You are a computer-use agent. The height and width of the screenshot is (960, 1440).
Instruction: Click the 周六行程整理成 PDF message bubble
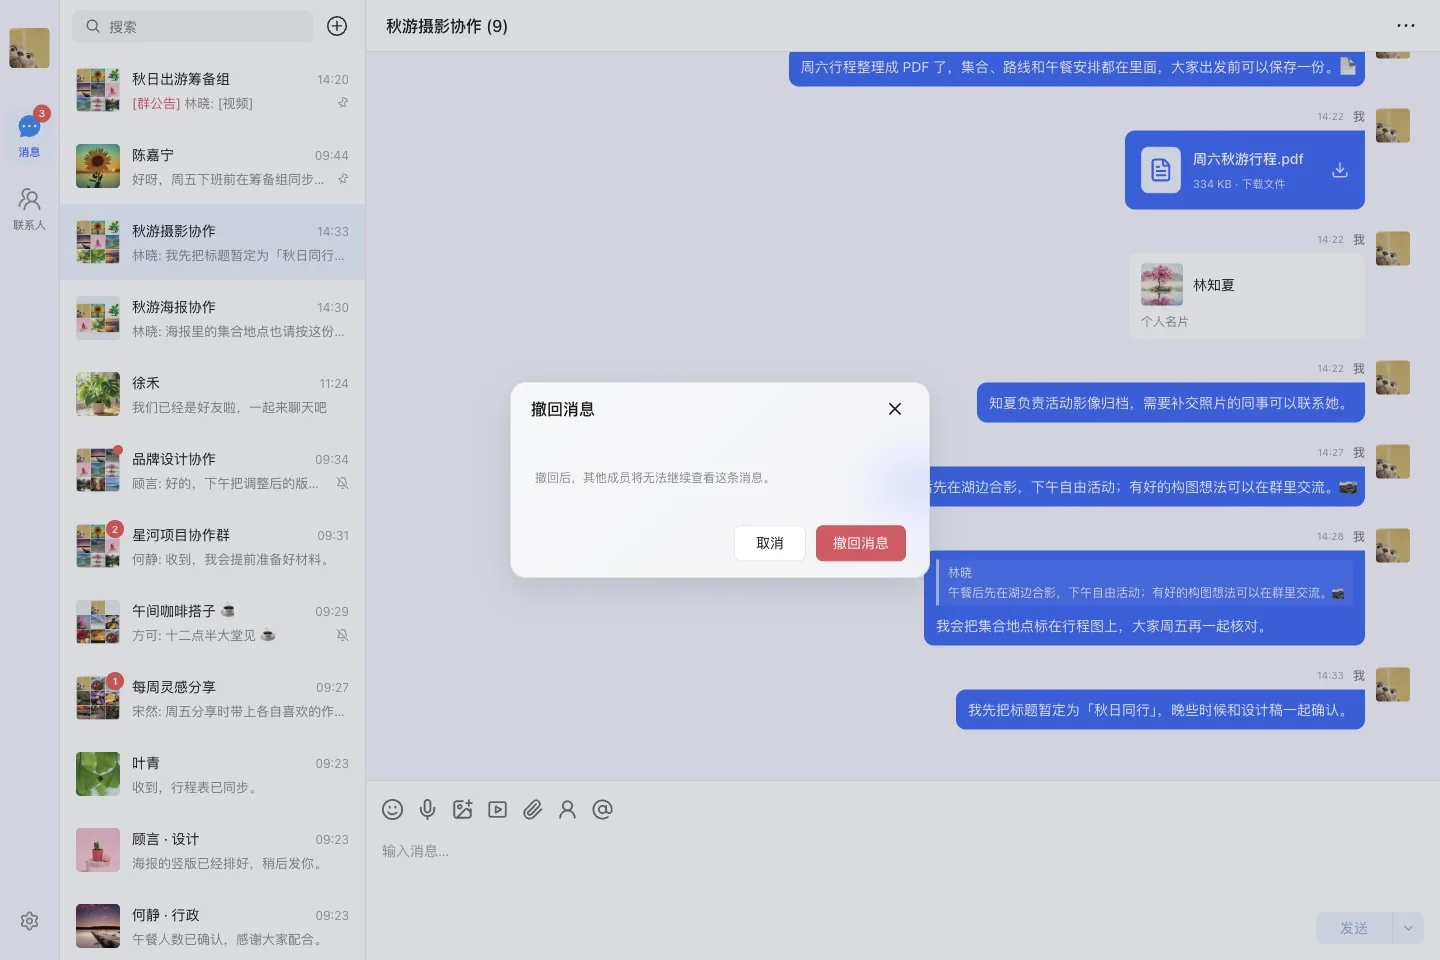[1077, 68]
